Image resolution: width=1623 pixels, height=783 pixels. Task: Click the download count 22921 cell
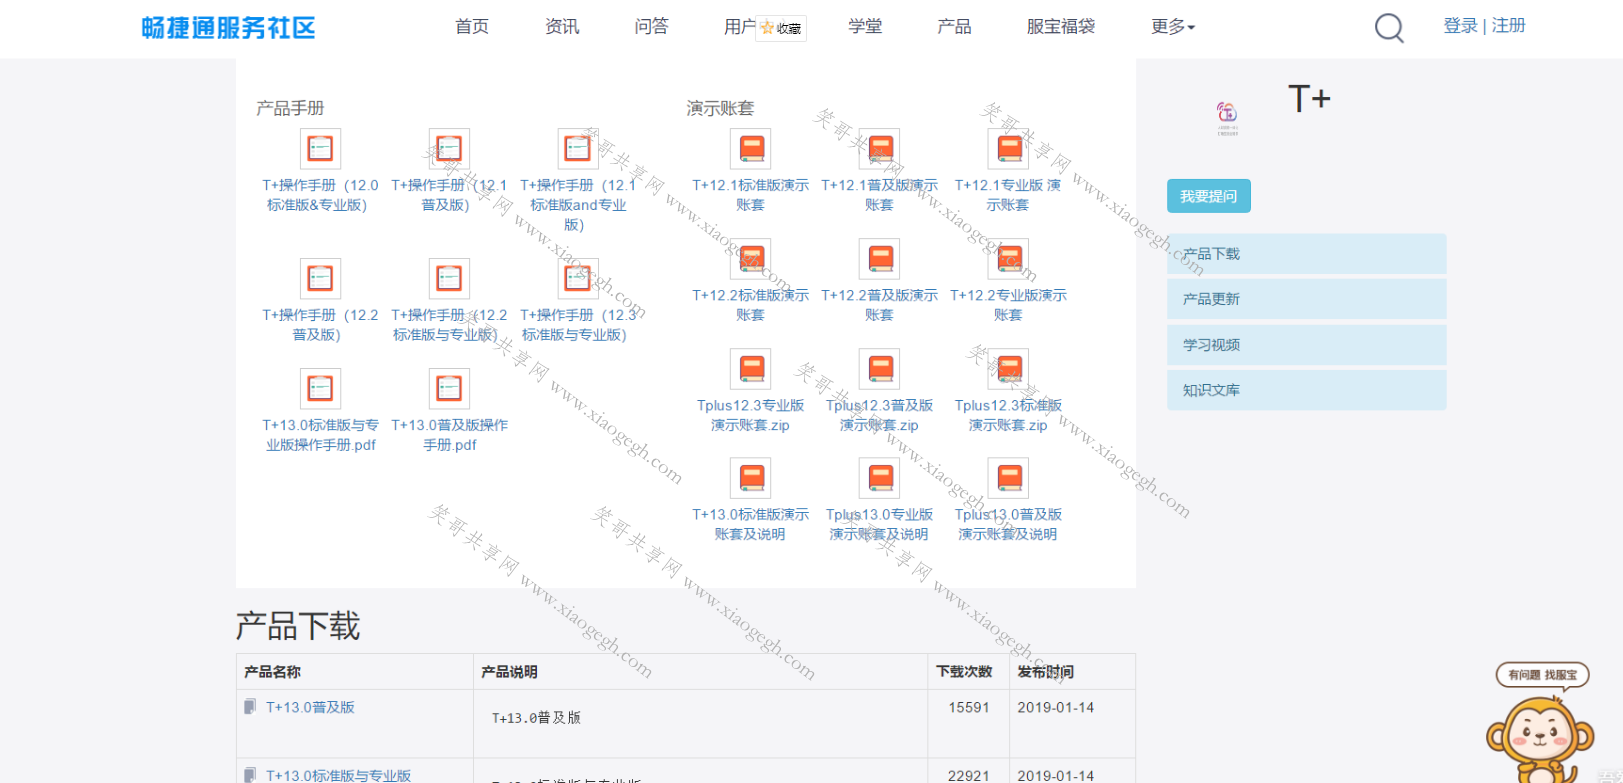click(968, 775)
